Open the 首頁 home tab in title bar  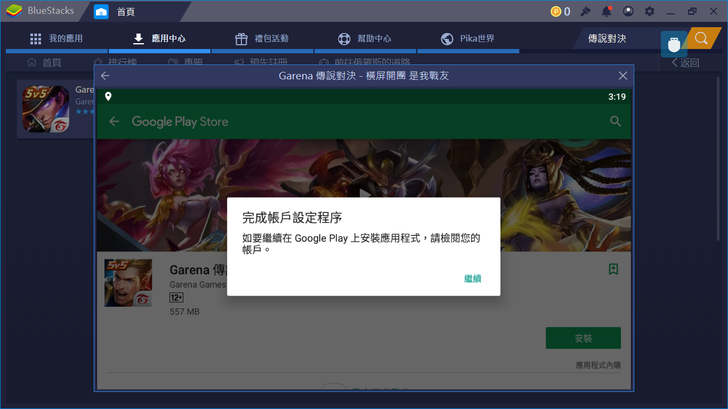click(x=115, y=12)
